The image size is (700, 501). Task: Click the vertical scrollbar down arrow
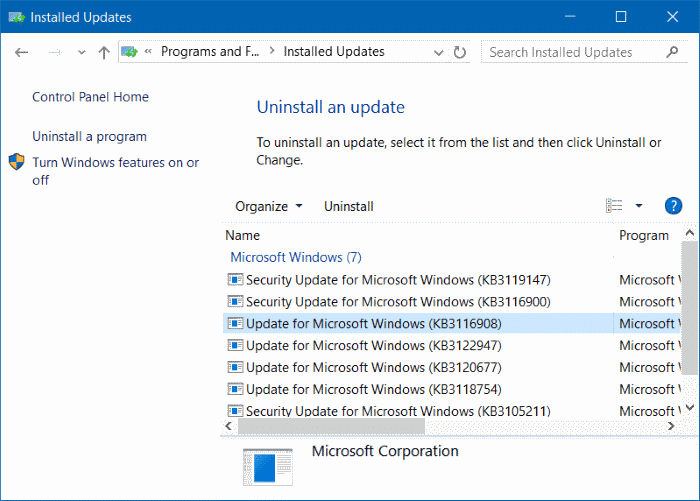[690, 407]
